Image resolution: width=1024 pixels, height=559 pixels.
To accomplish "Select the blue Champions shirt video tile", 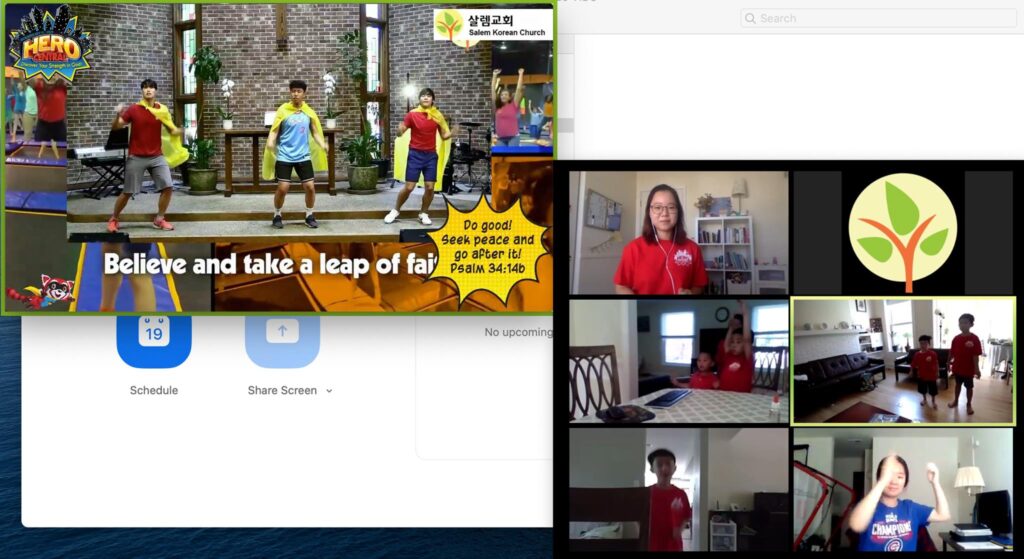I will [x=903, y=490].
